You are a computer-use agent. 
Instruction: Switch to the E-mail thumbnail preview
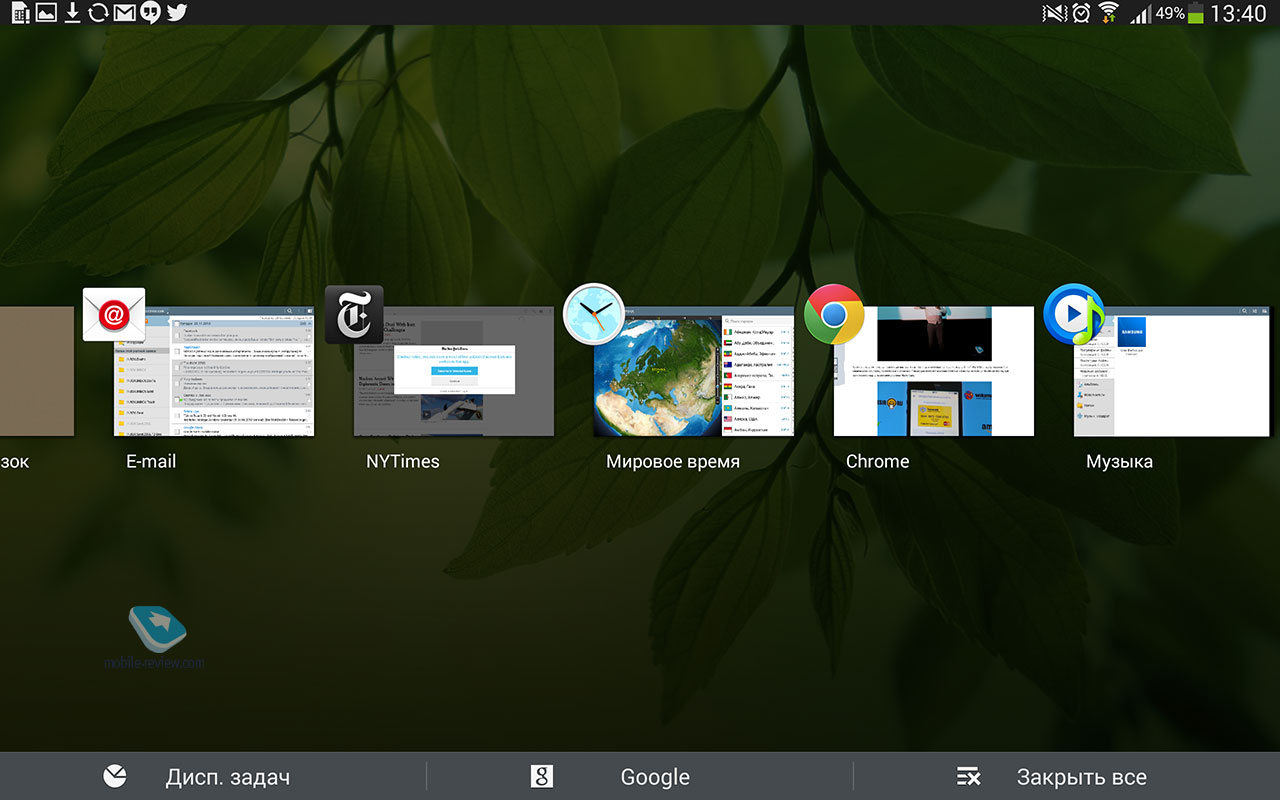pos(214,371)
